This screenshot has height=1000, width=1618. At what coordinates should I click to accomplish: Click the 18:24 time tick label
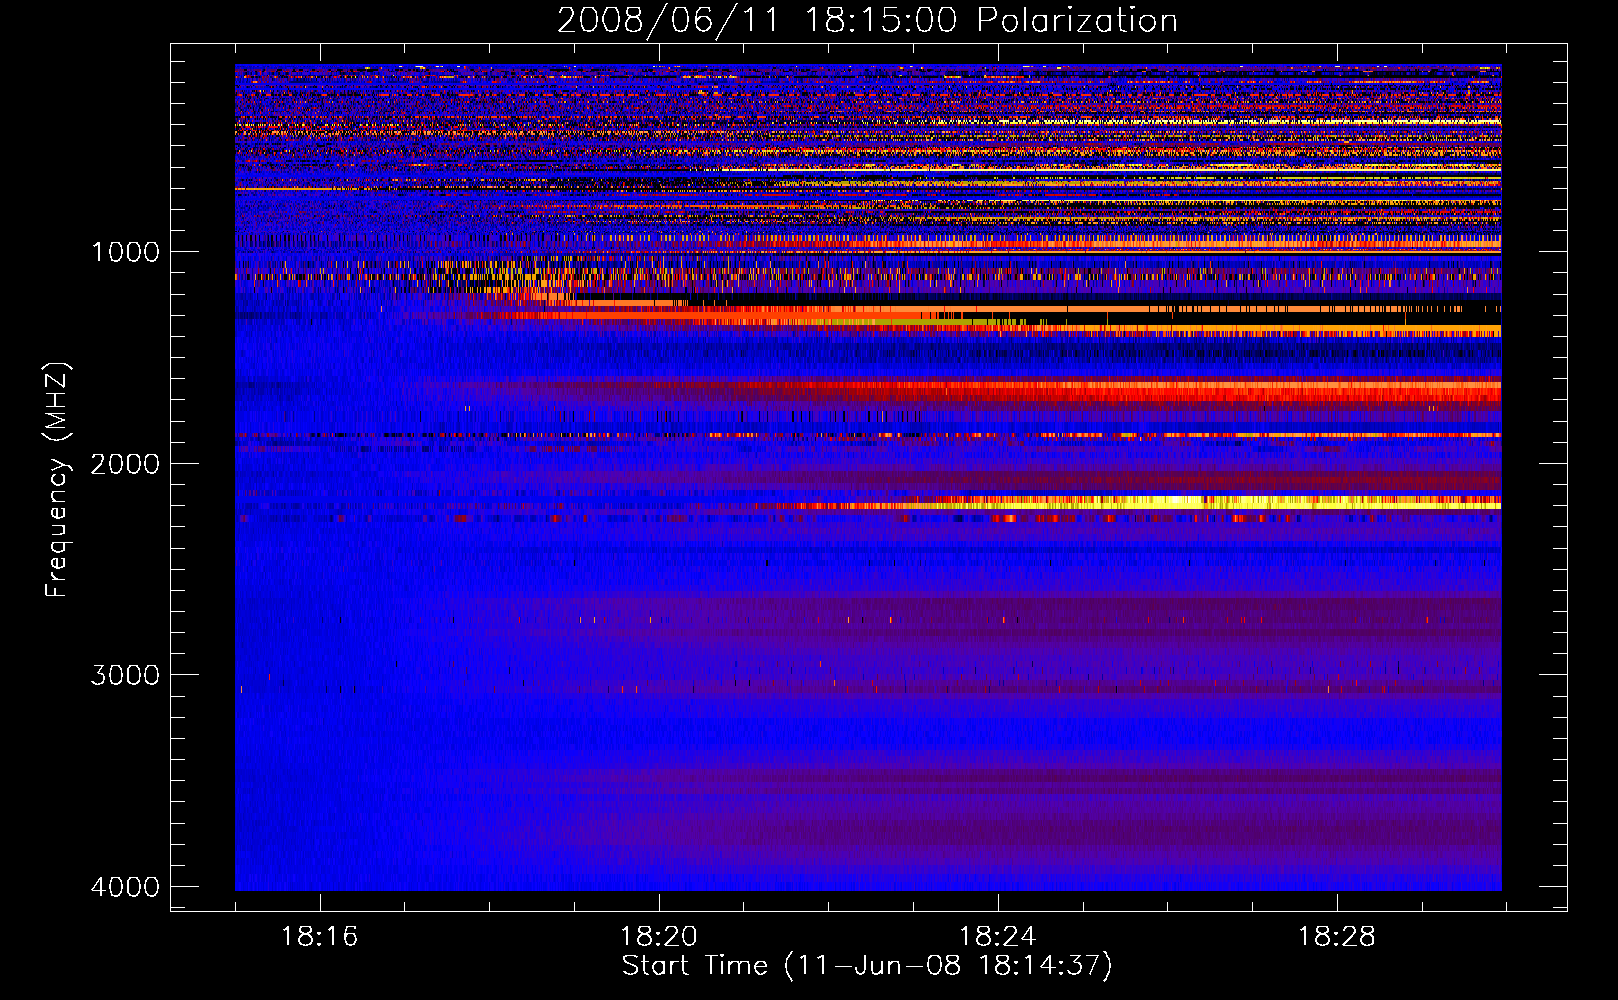tap(997, 937)
